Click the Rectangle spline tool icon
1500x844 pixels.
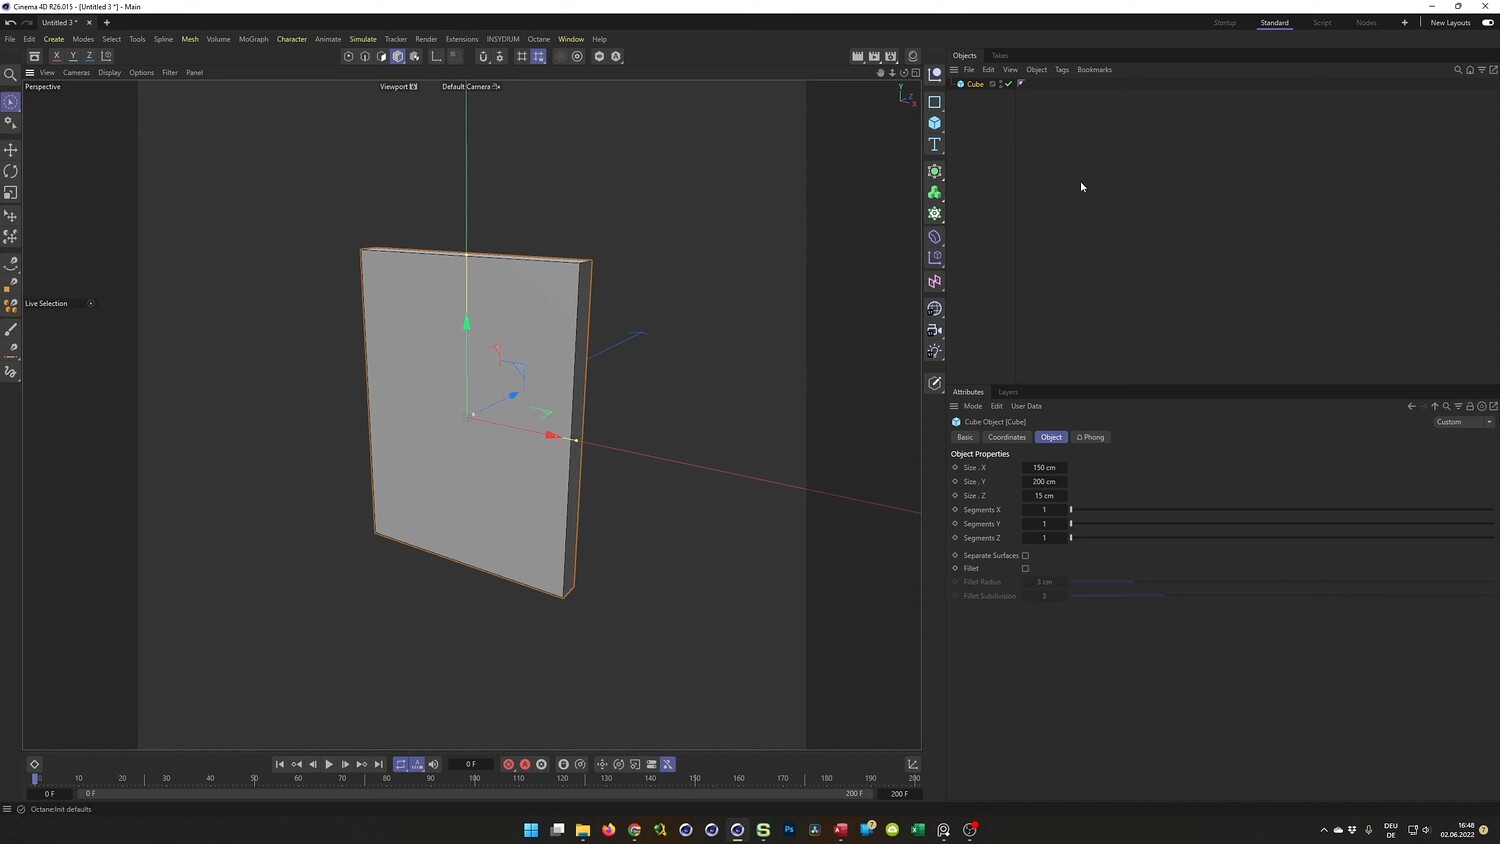click(935, 102)
